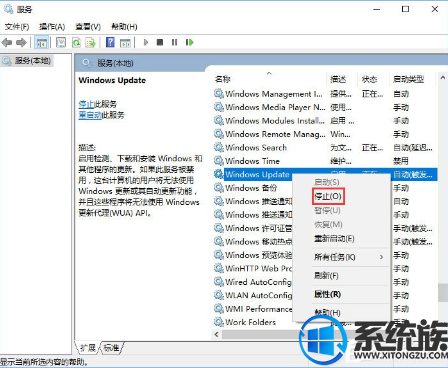Open the 查看(V) menu
The width and height of the screenshot is (448, 368).
pyautogui.click(x=88, y=27)
